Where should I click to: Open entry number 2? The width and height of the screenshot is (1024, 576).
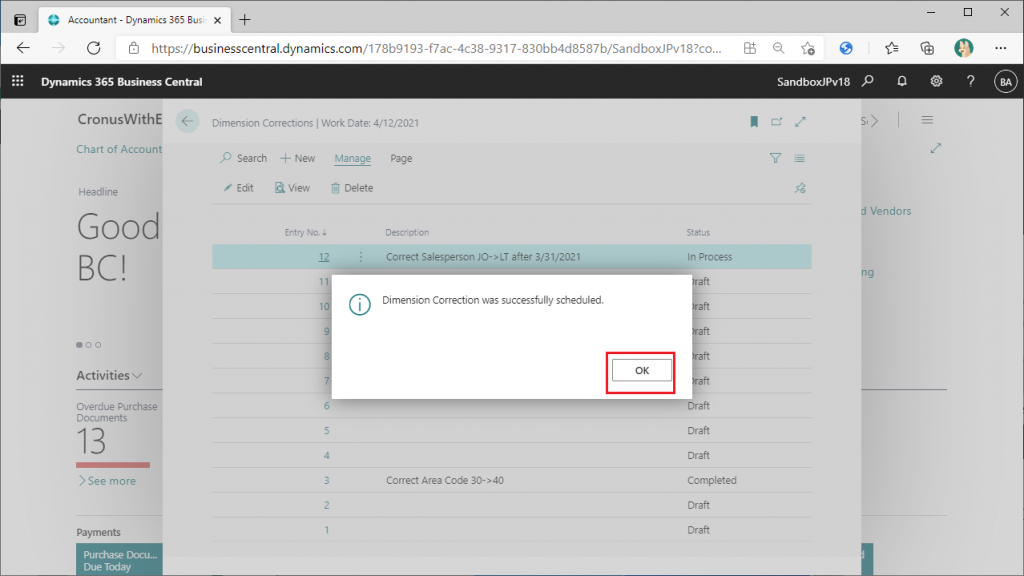pos(327,505)
